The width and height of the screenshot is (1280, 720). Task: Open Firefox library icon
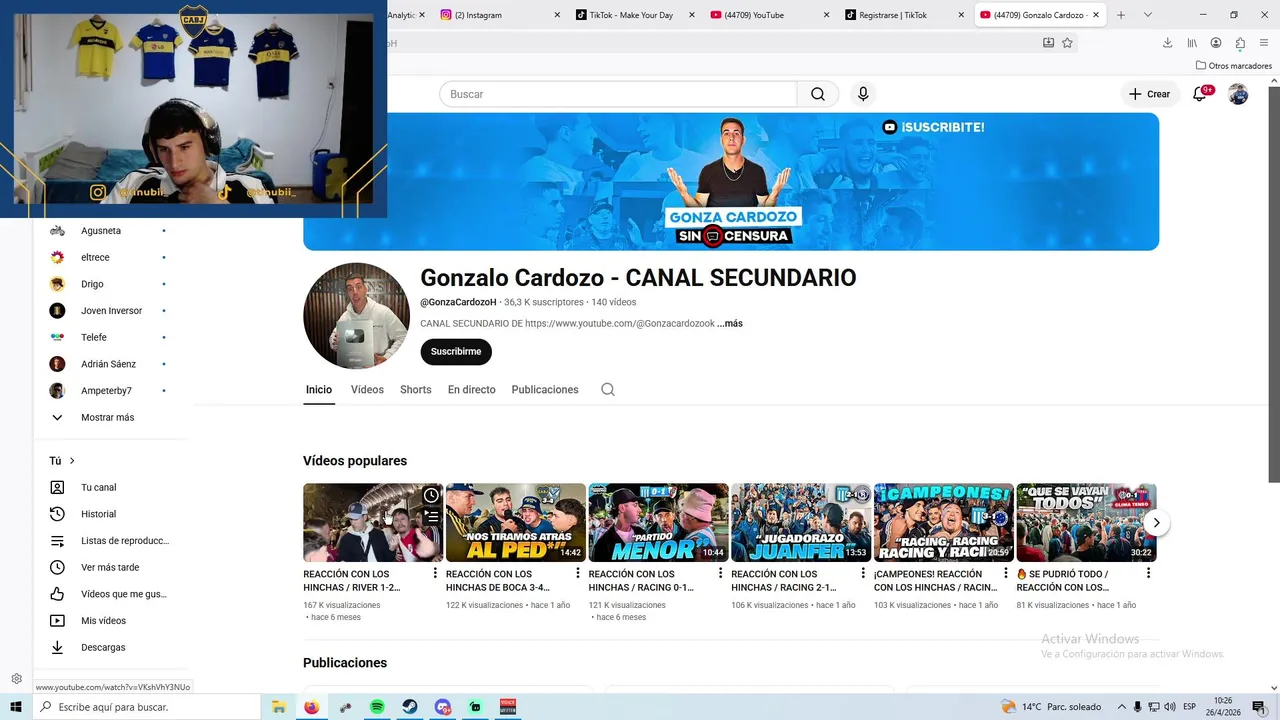point(1192,43)
